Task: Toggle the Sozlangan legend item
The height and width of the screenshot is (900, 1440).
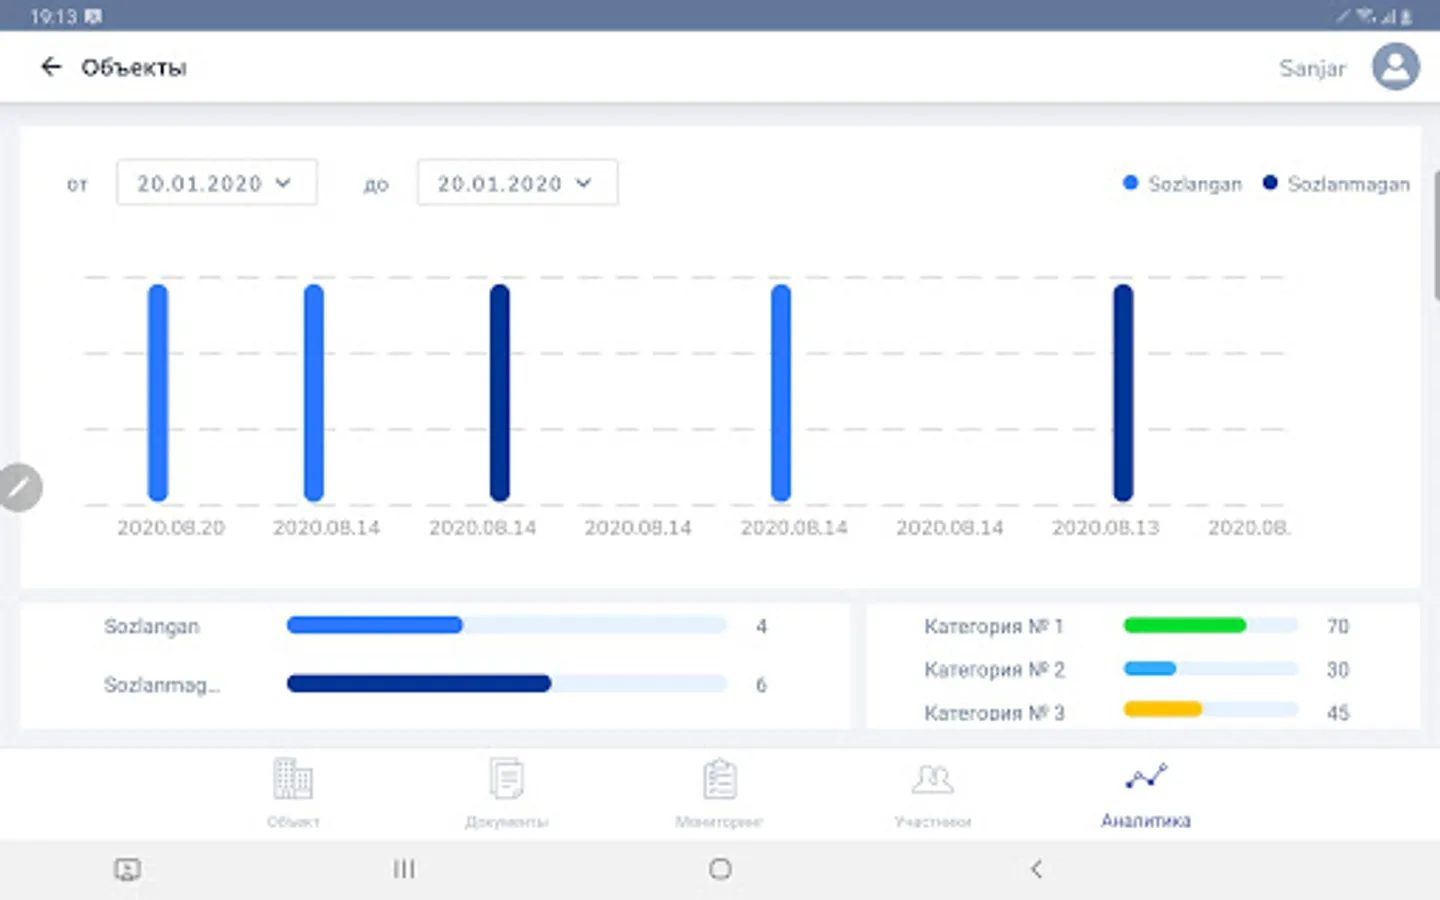Action: tap(1182, 184)
